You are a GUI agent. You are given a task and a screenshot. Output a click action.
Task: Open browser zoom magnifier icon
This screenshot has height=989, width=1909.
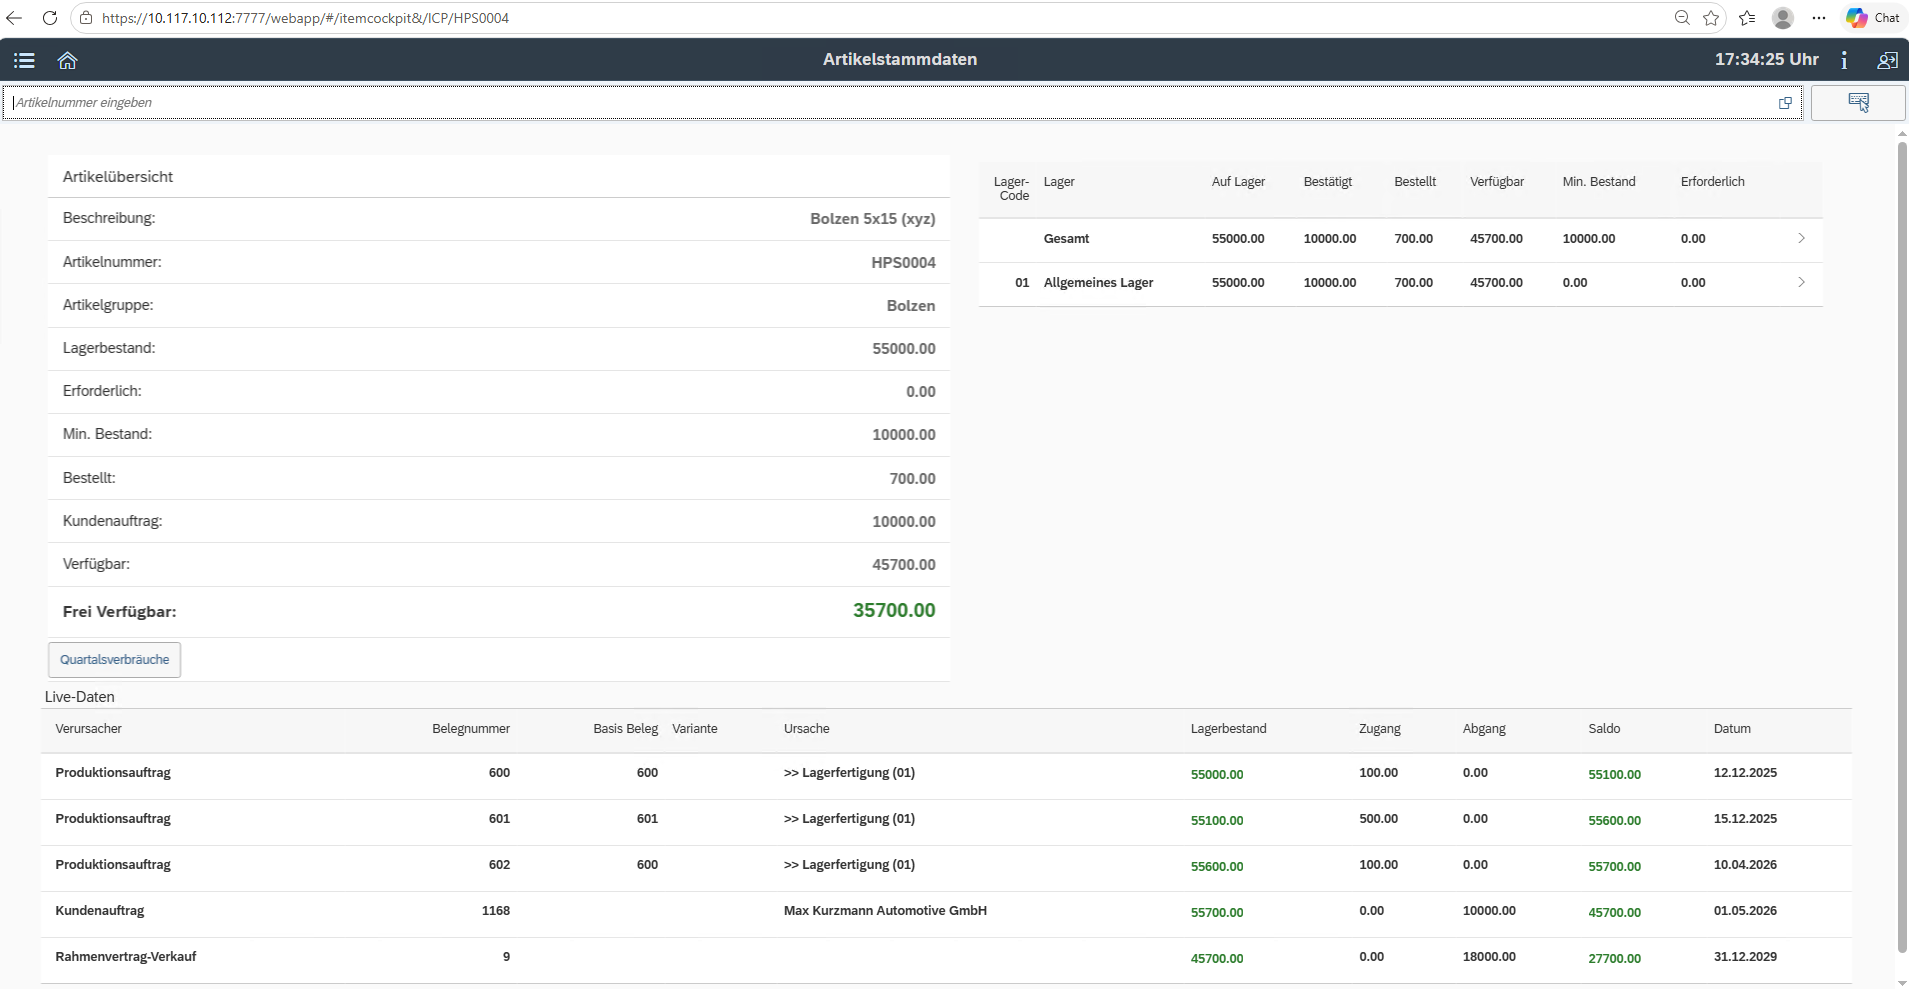[1682, 18]
